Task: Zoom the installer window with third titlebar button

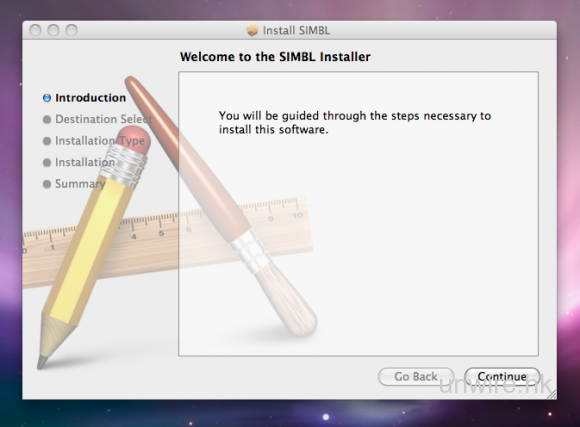Action: click(71, 30)
